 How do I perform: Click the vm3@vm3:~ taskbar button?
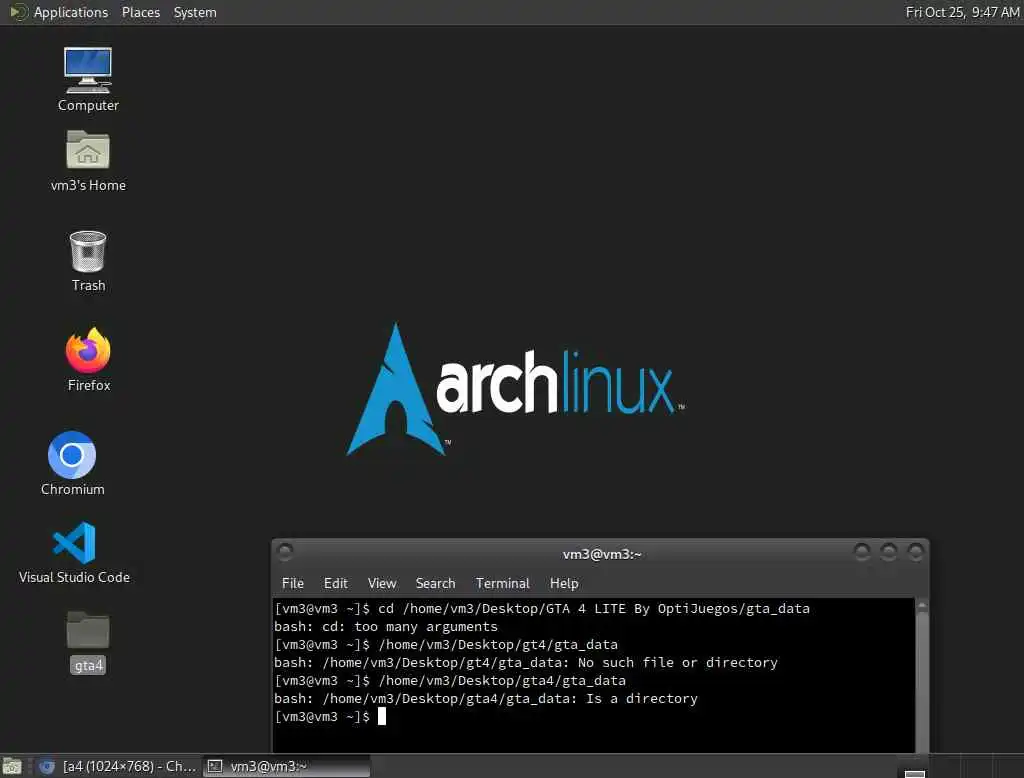(287, 766)
